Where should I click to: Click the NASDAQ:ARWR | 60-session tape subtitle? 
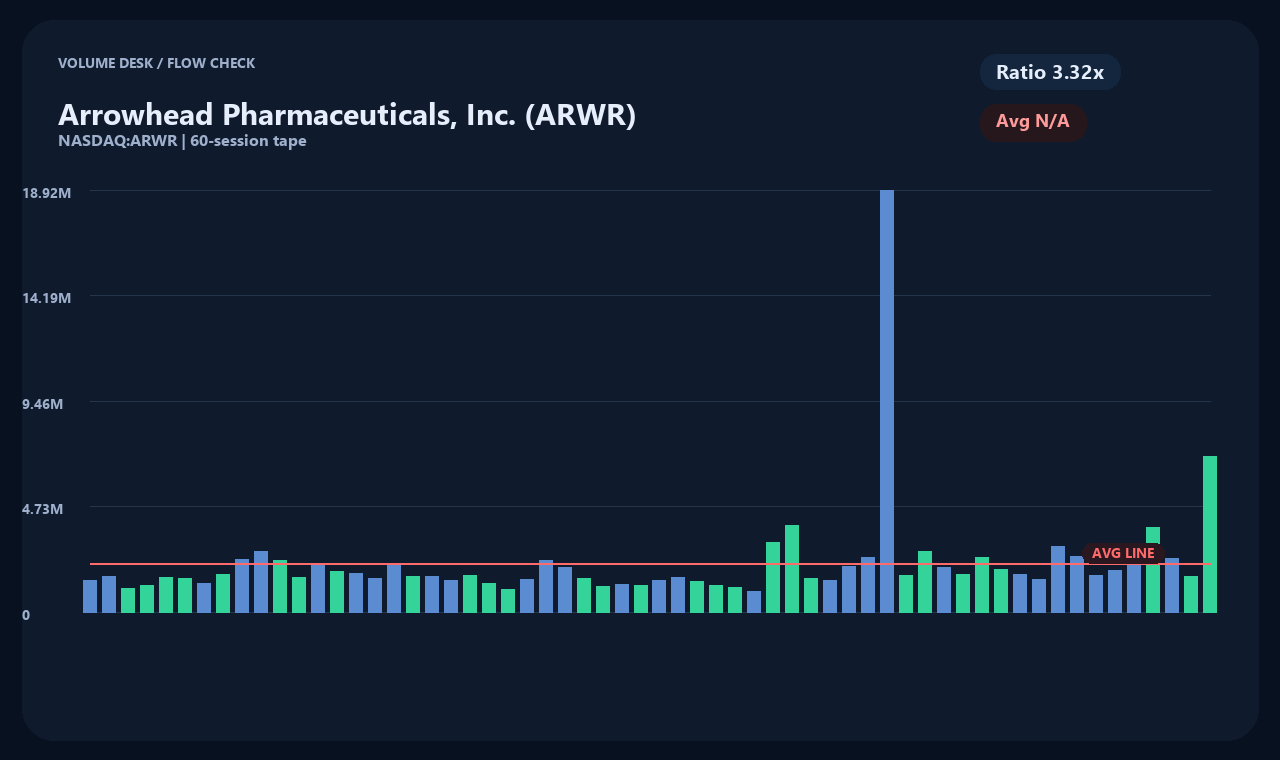(x=182, y=141)
